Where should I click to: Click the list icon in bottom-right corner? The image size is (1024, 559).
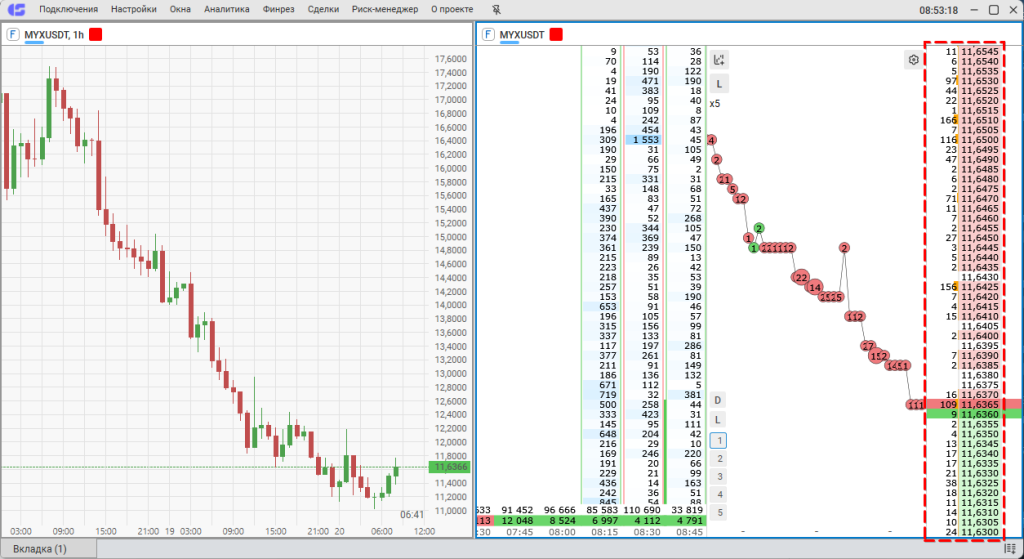coord(1010,549)
